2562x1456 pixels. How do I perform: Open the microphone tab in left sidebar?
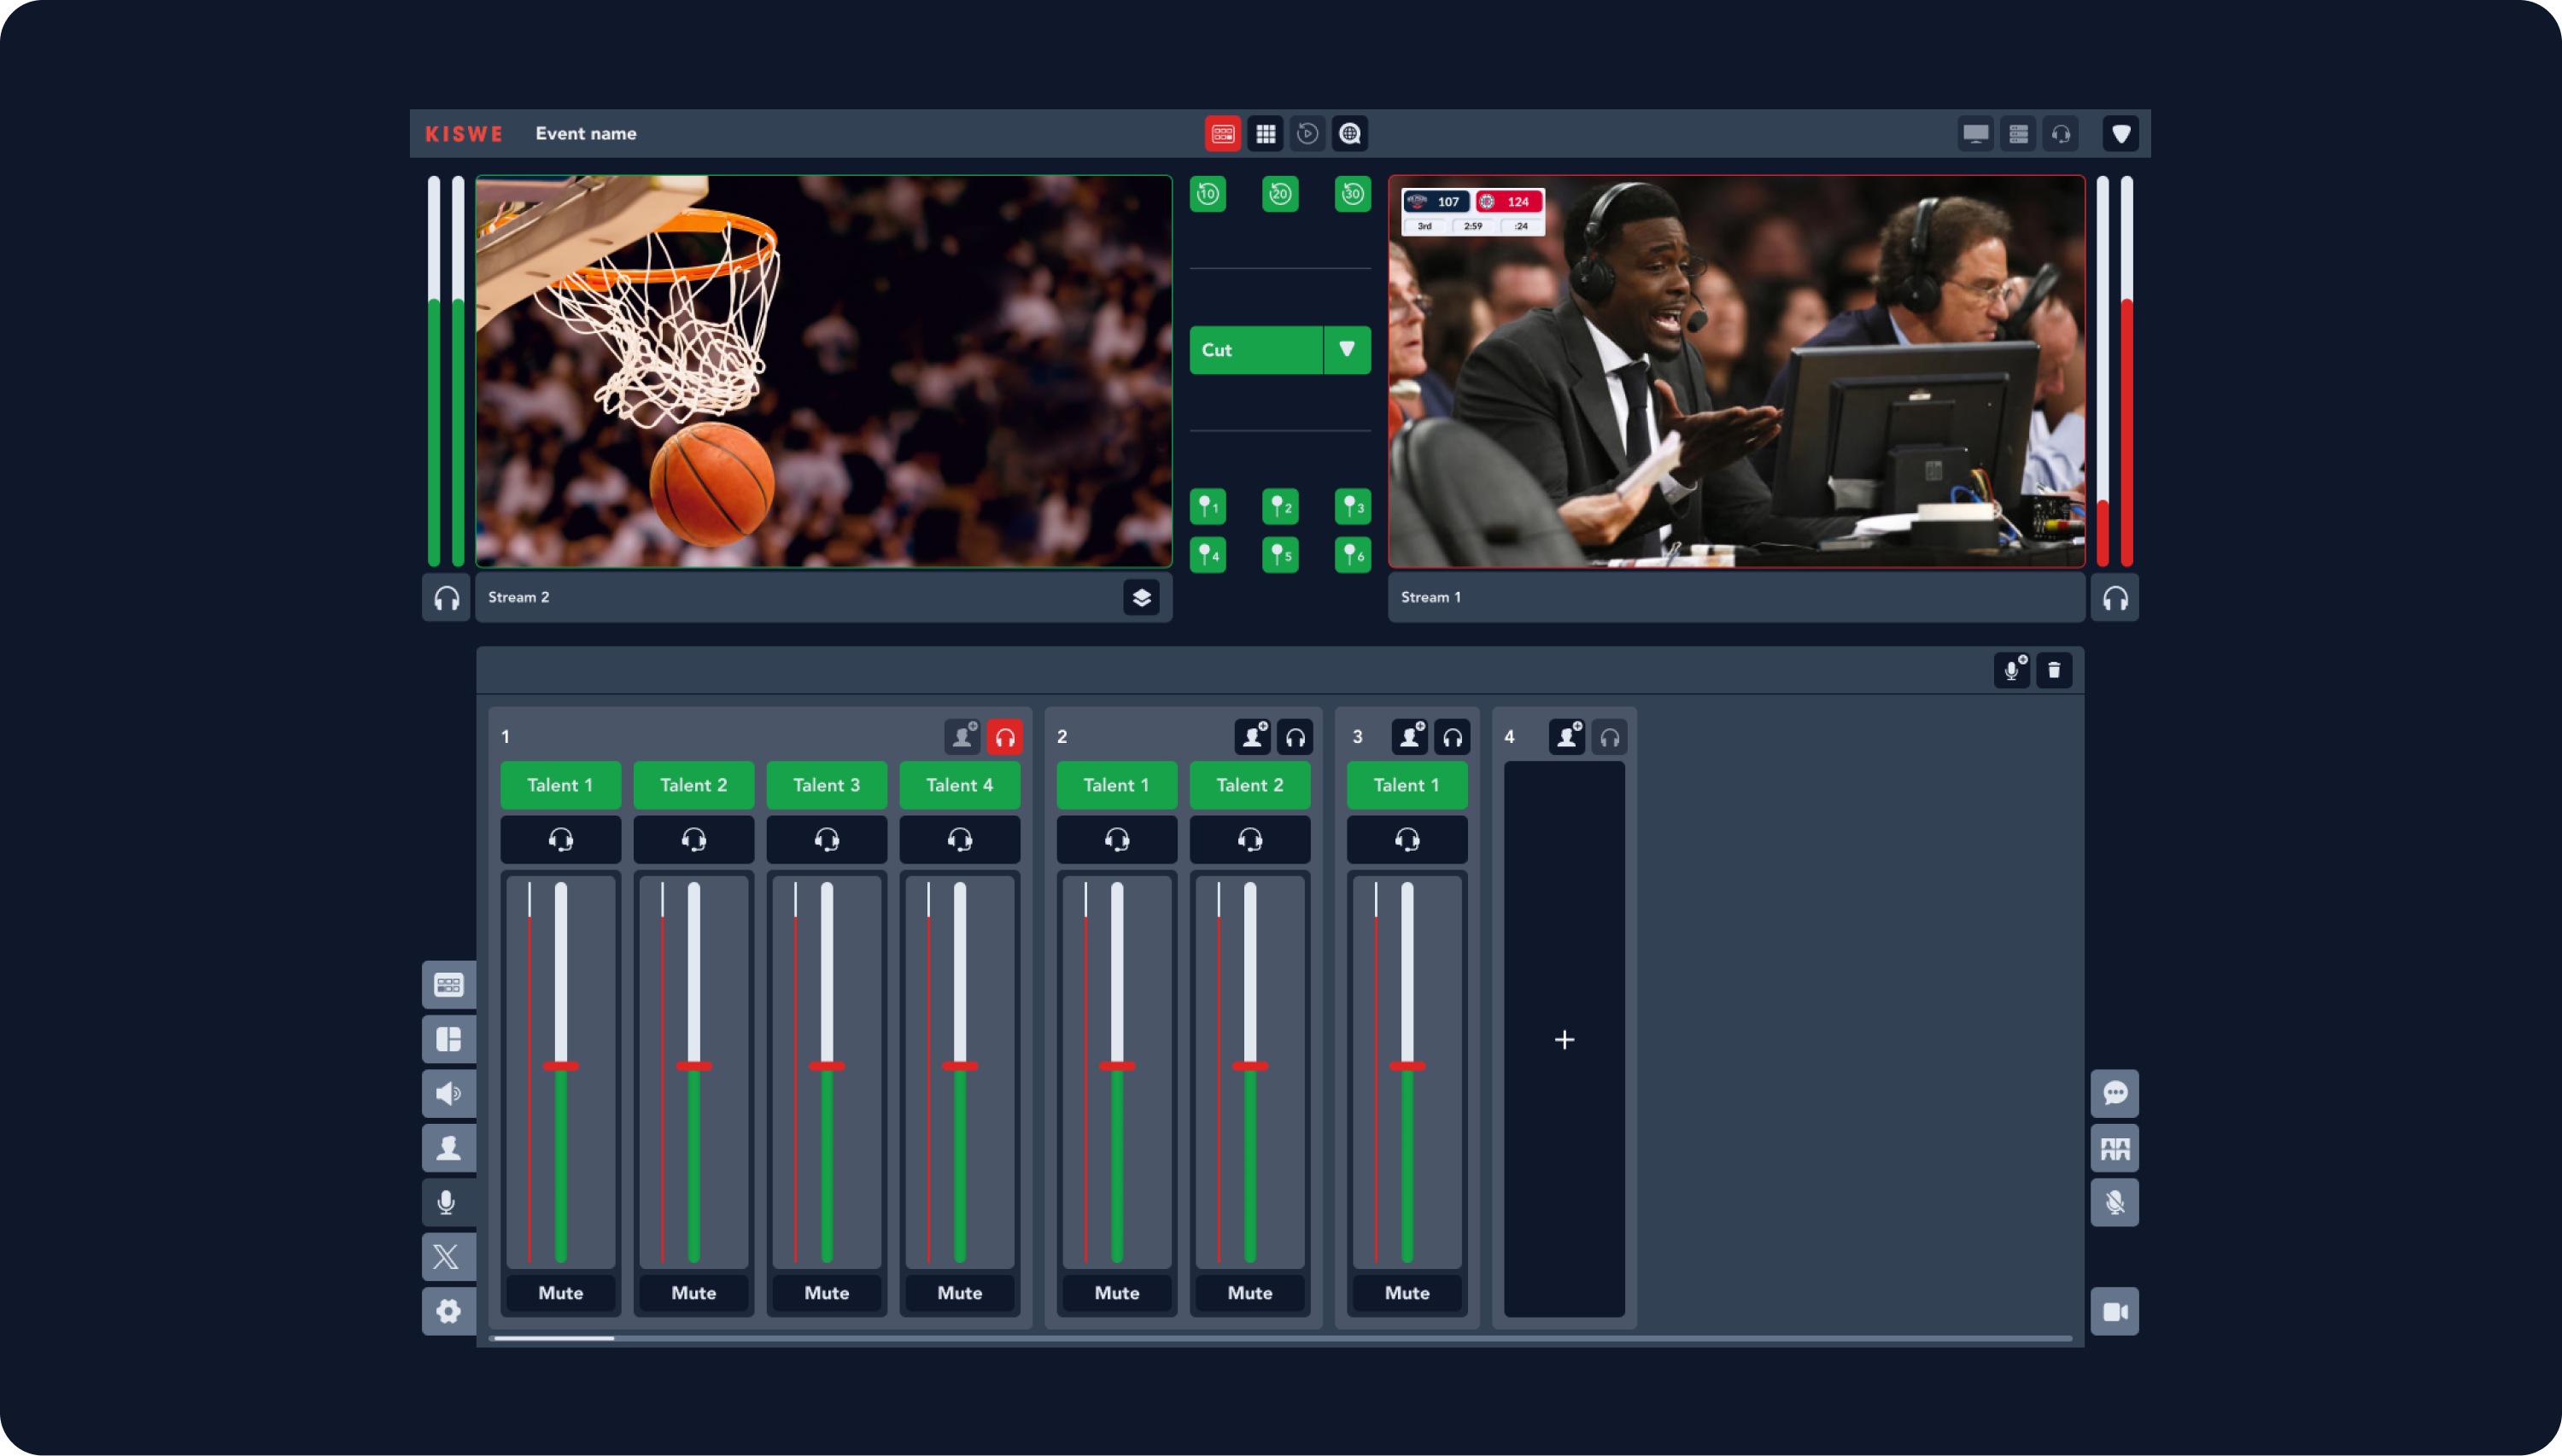point(448,1203)
